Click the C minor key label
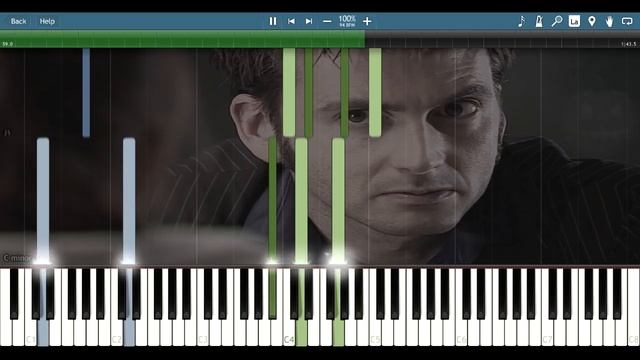The height and width of the screenshot is (360, 640). click(x=17, y=258)
